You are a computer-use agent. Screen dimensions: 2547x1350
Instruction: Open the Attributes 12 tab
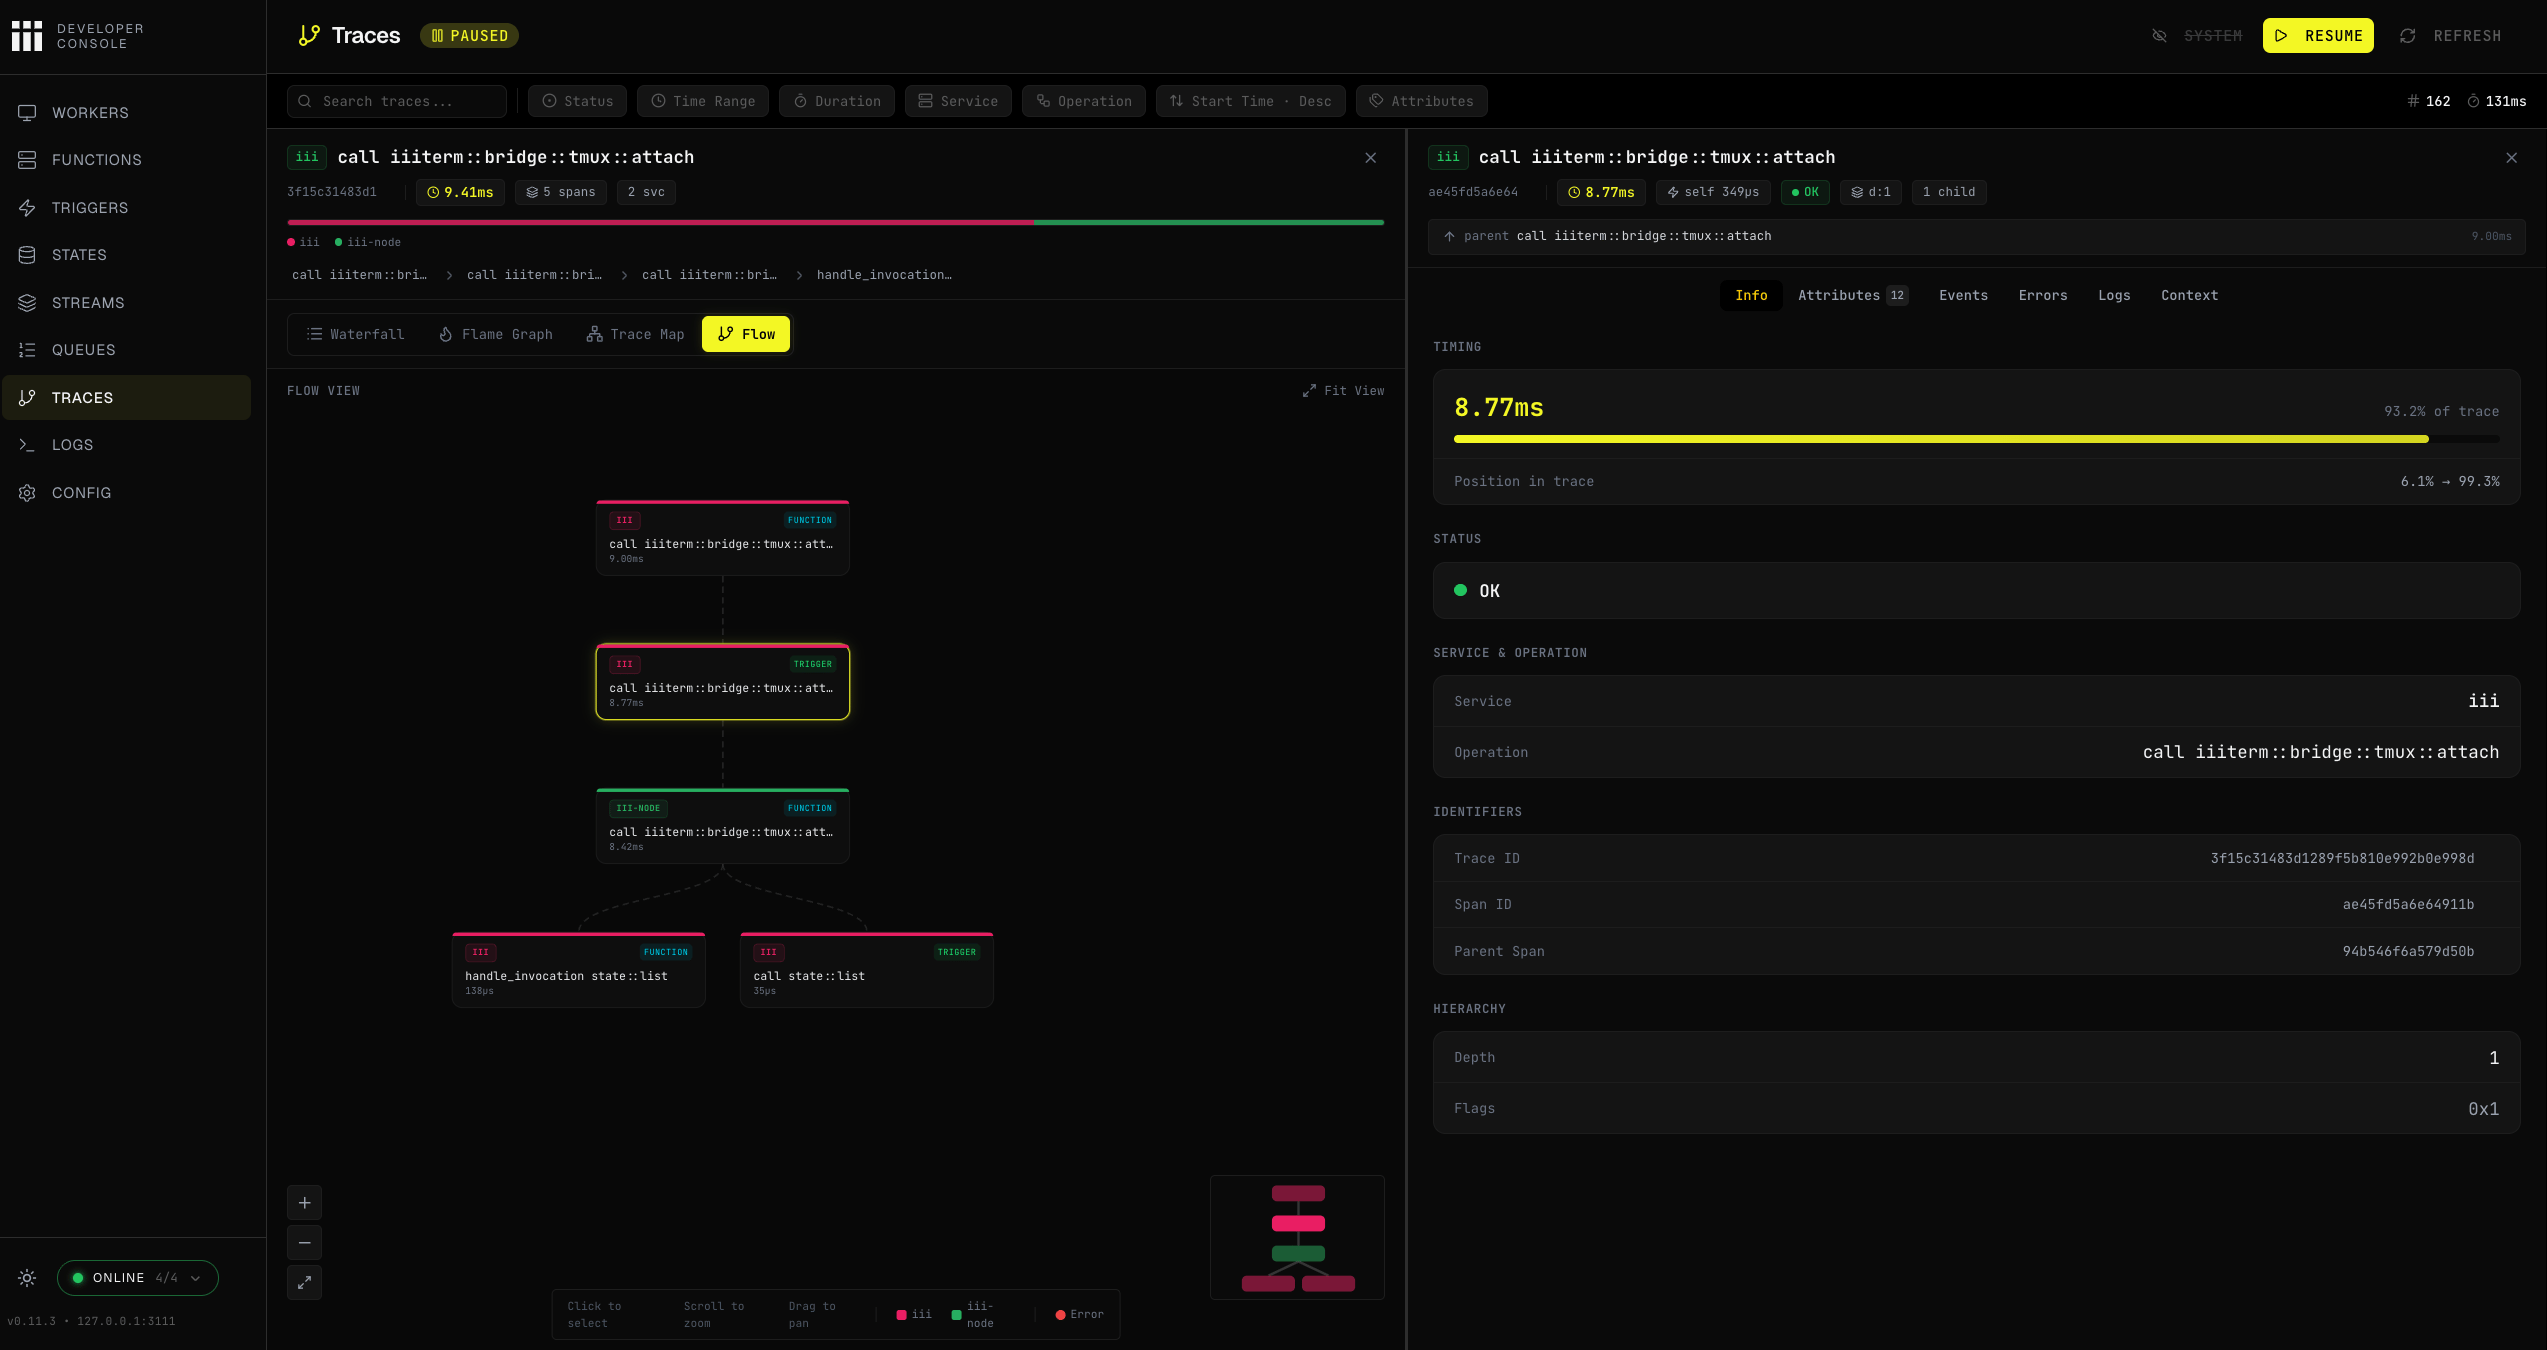point(1853,295)
